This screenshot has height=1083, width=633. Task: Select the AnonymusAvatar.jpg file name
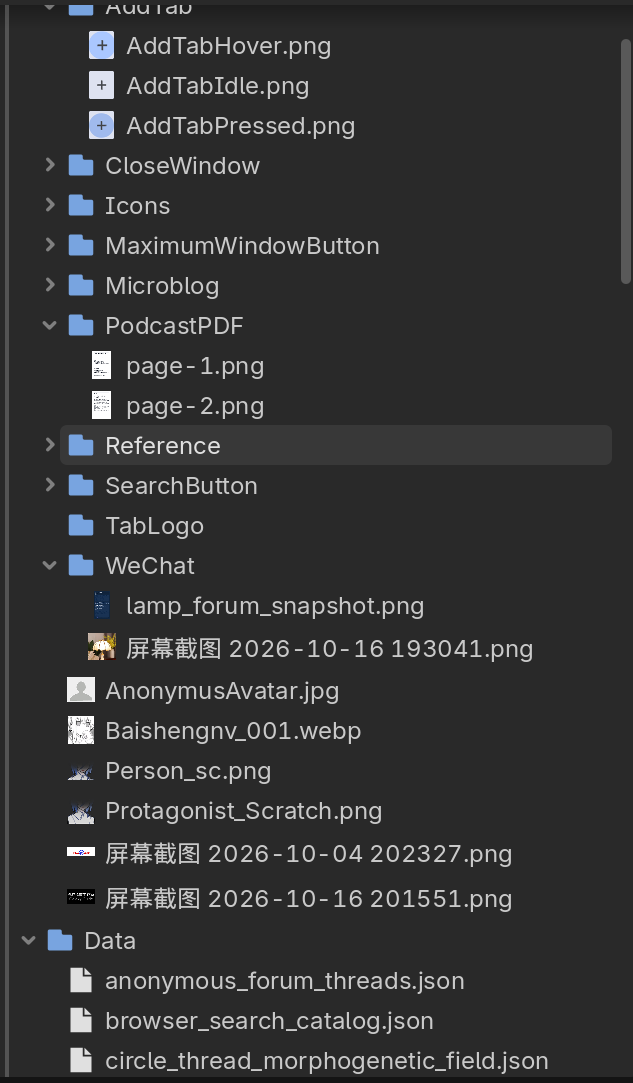[x=223, y=691]
